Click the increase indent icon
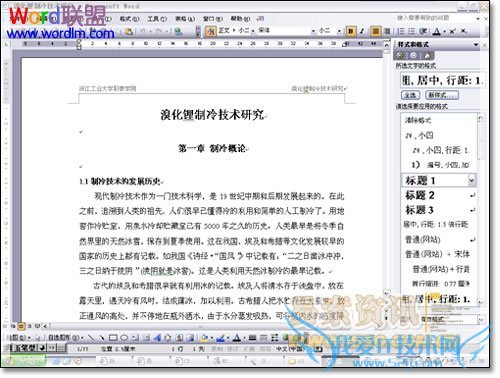This screenshot has height=378, width=500. [423, 31]
